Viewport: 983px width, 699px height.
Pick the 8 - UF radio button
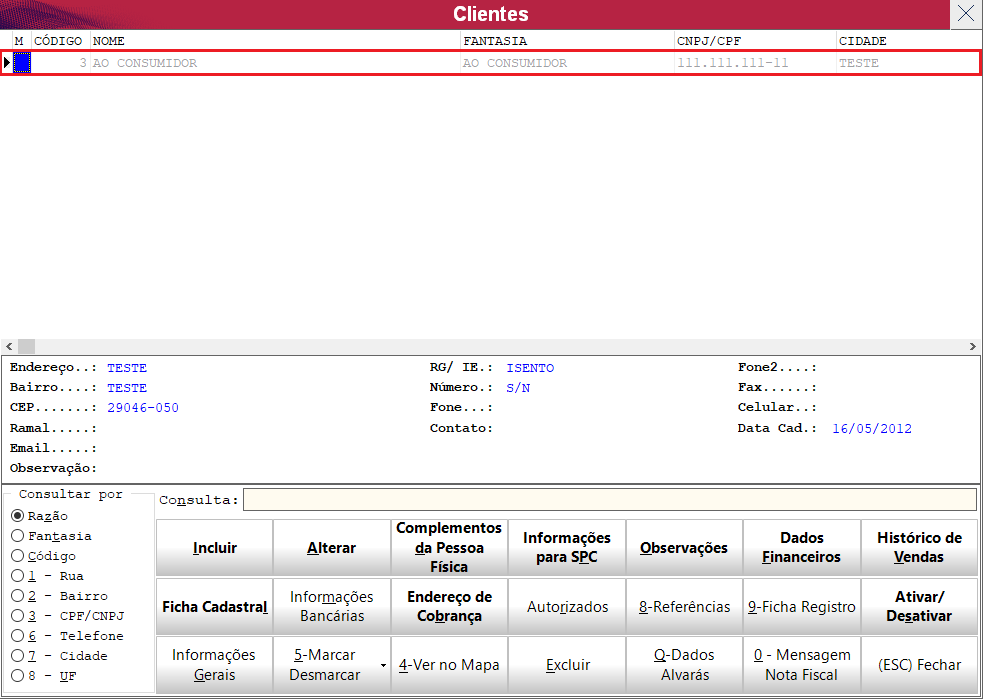coord(44,676)
